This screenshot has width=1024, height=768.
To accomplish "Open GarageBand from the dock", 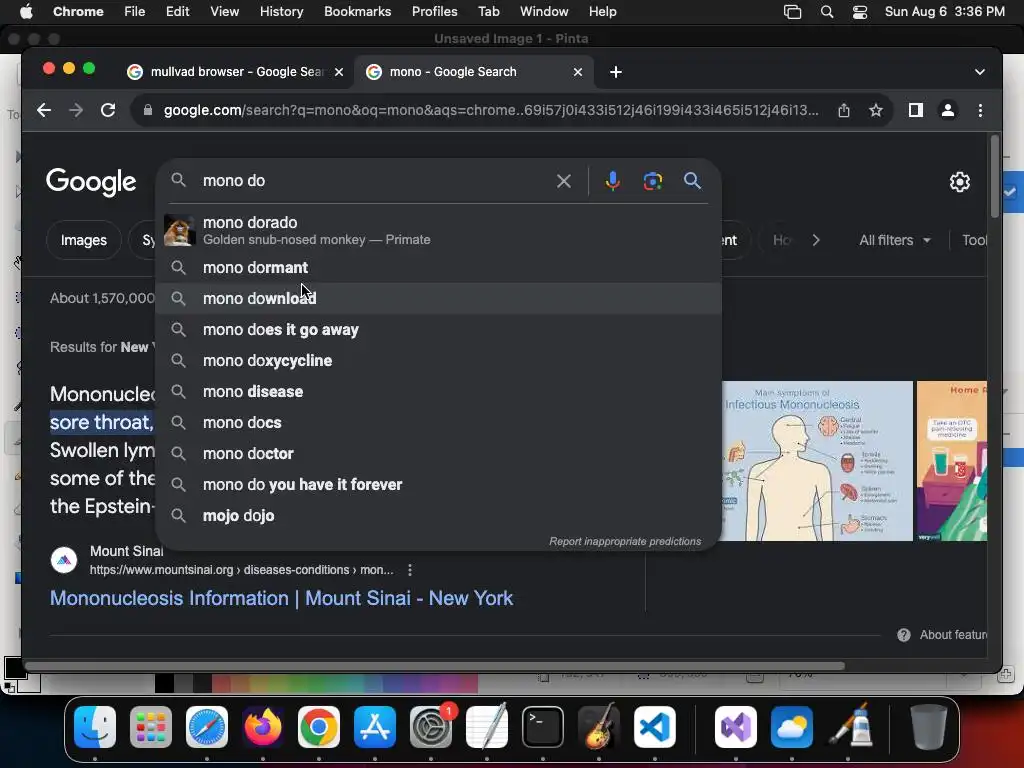I will click(x=599, y=726).
